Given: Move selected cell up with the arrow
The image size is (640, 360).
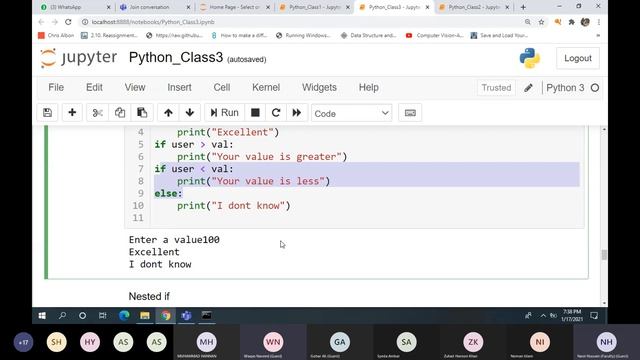Looking at the screenshot, I should click(168, 113).
